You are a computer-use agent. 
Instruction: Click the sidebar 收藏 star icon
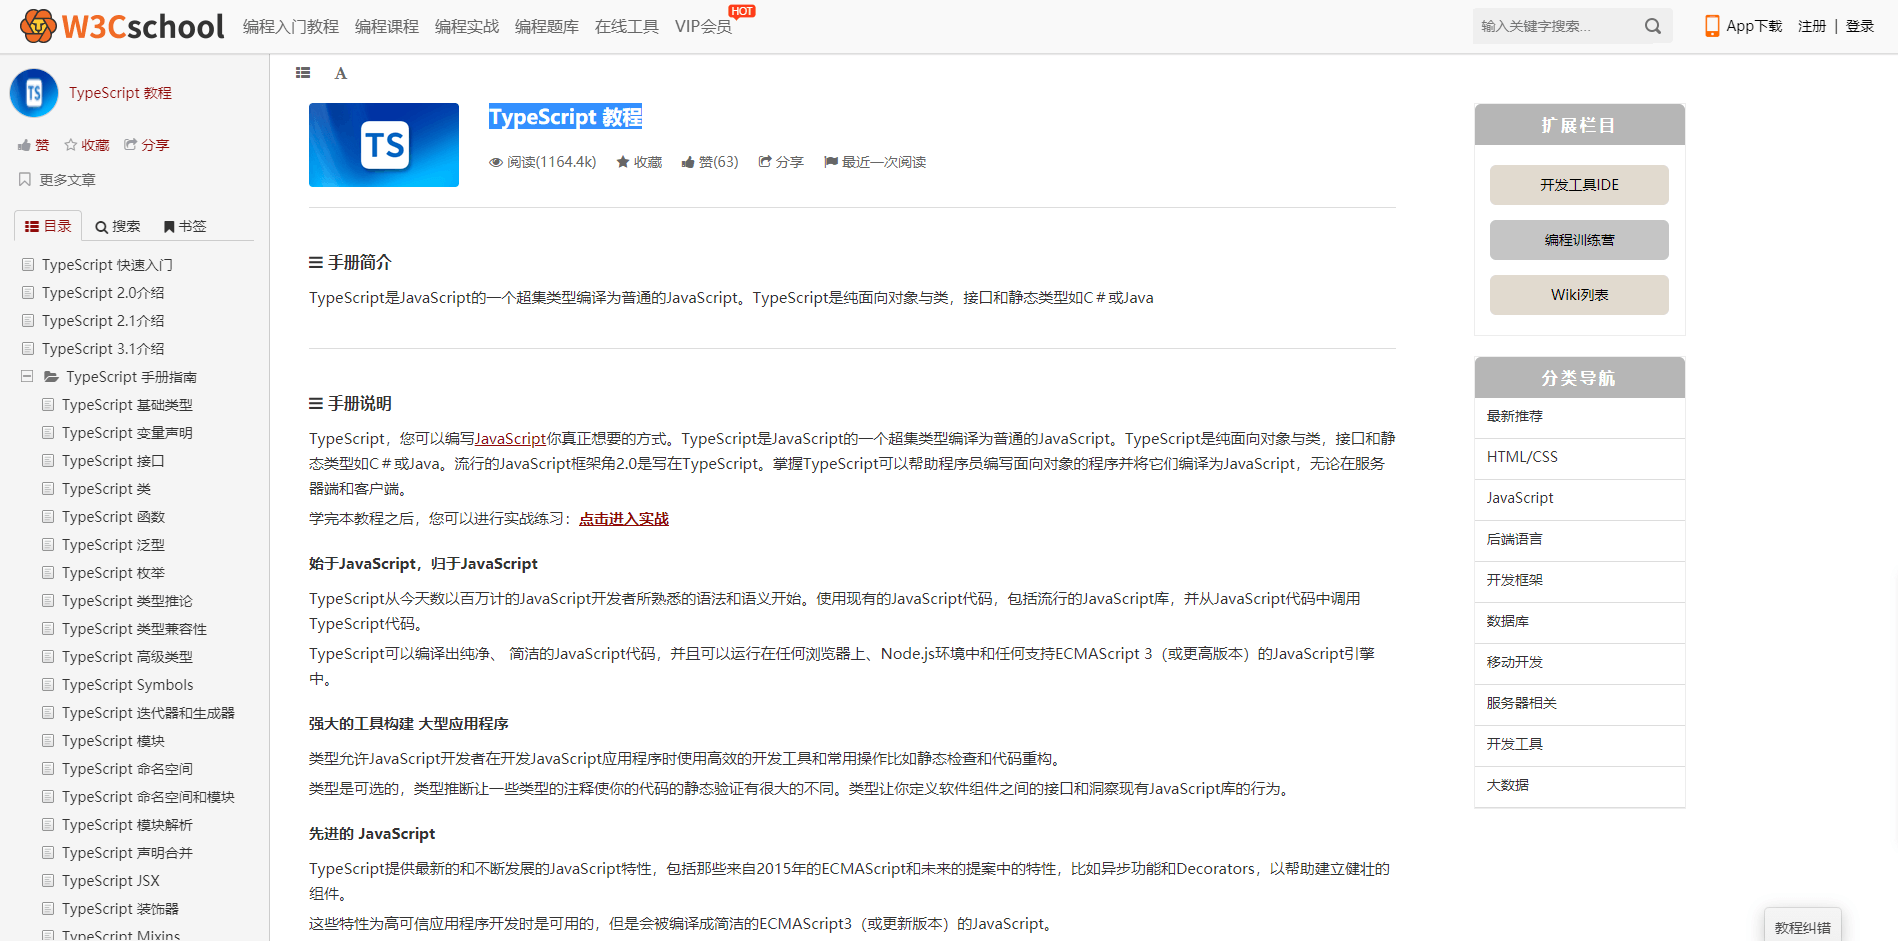point(71,145)
